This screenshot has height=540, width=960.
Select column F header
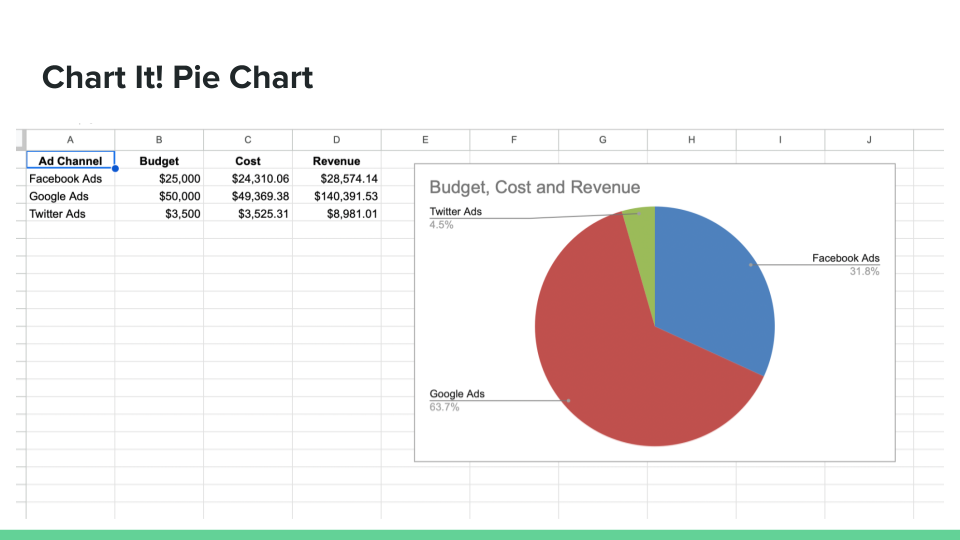(514, 140)
